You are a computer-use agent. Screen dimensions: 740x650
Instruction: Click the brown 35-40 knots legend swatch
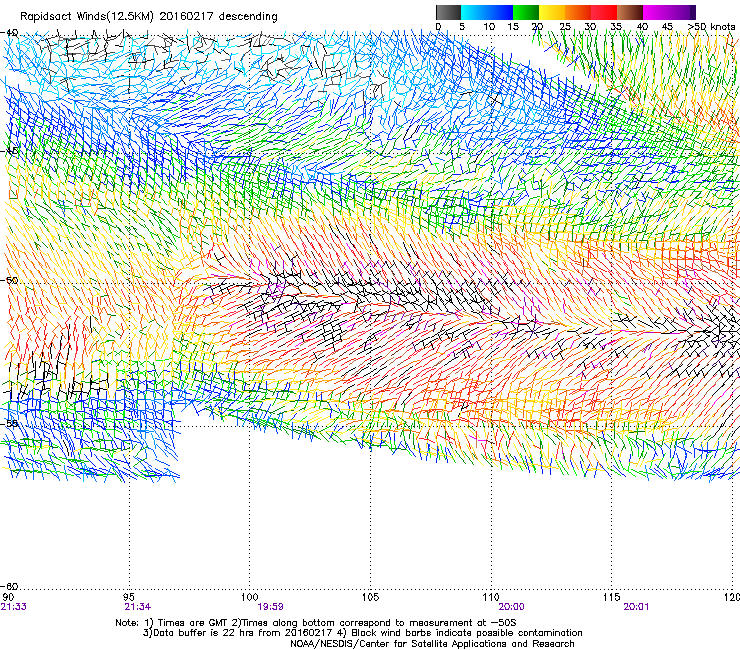click(630, 12)
